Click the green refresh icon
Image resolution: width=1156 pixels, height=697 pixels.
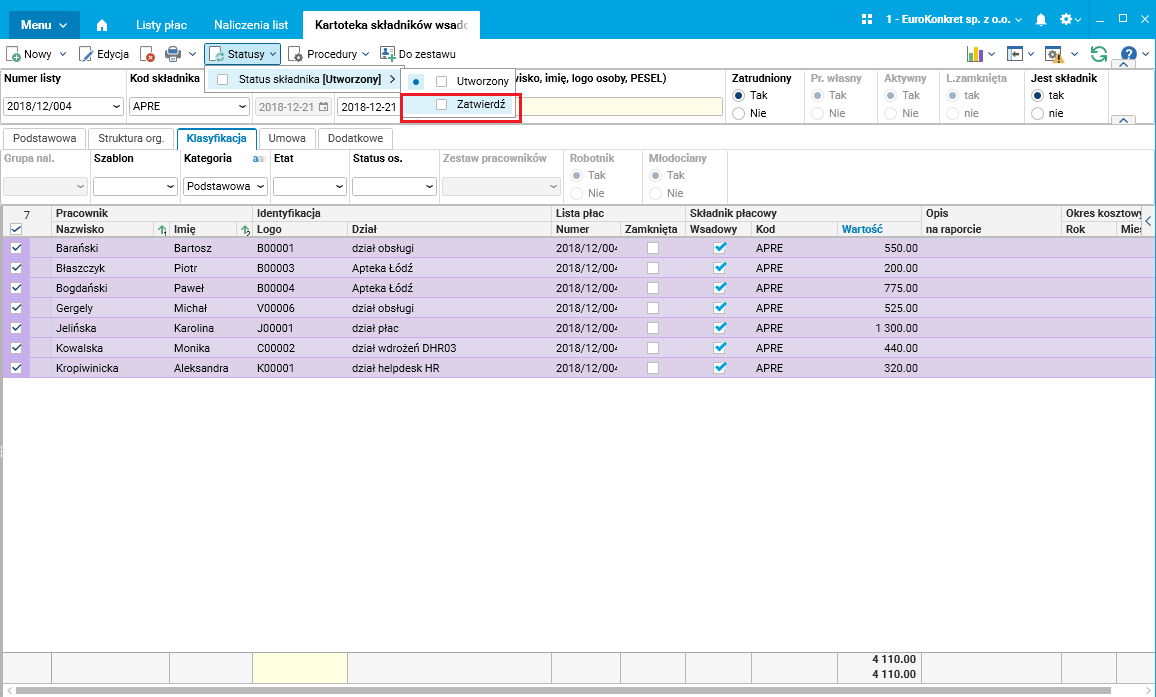[x=1099, y=54]
